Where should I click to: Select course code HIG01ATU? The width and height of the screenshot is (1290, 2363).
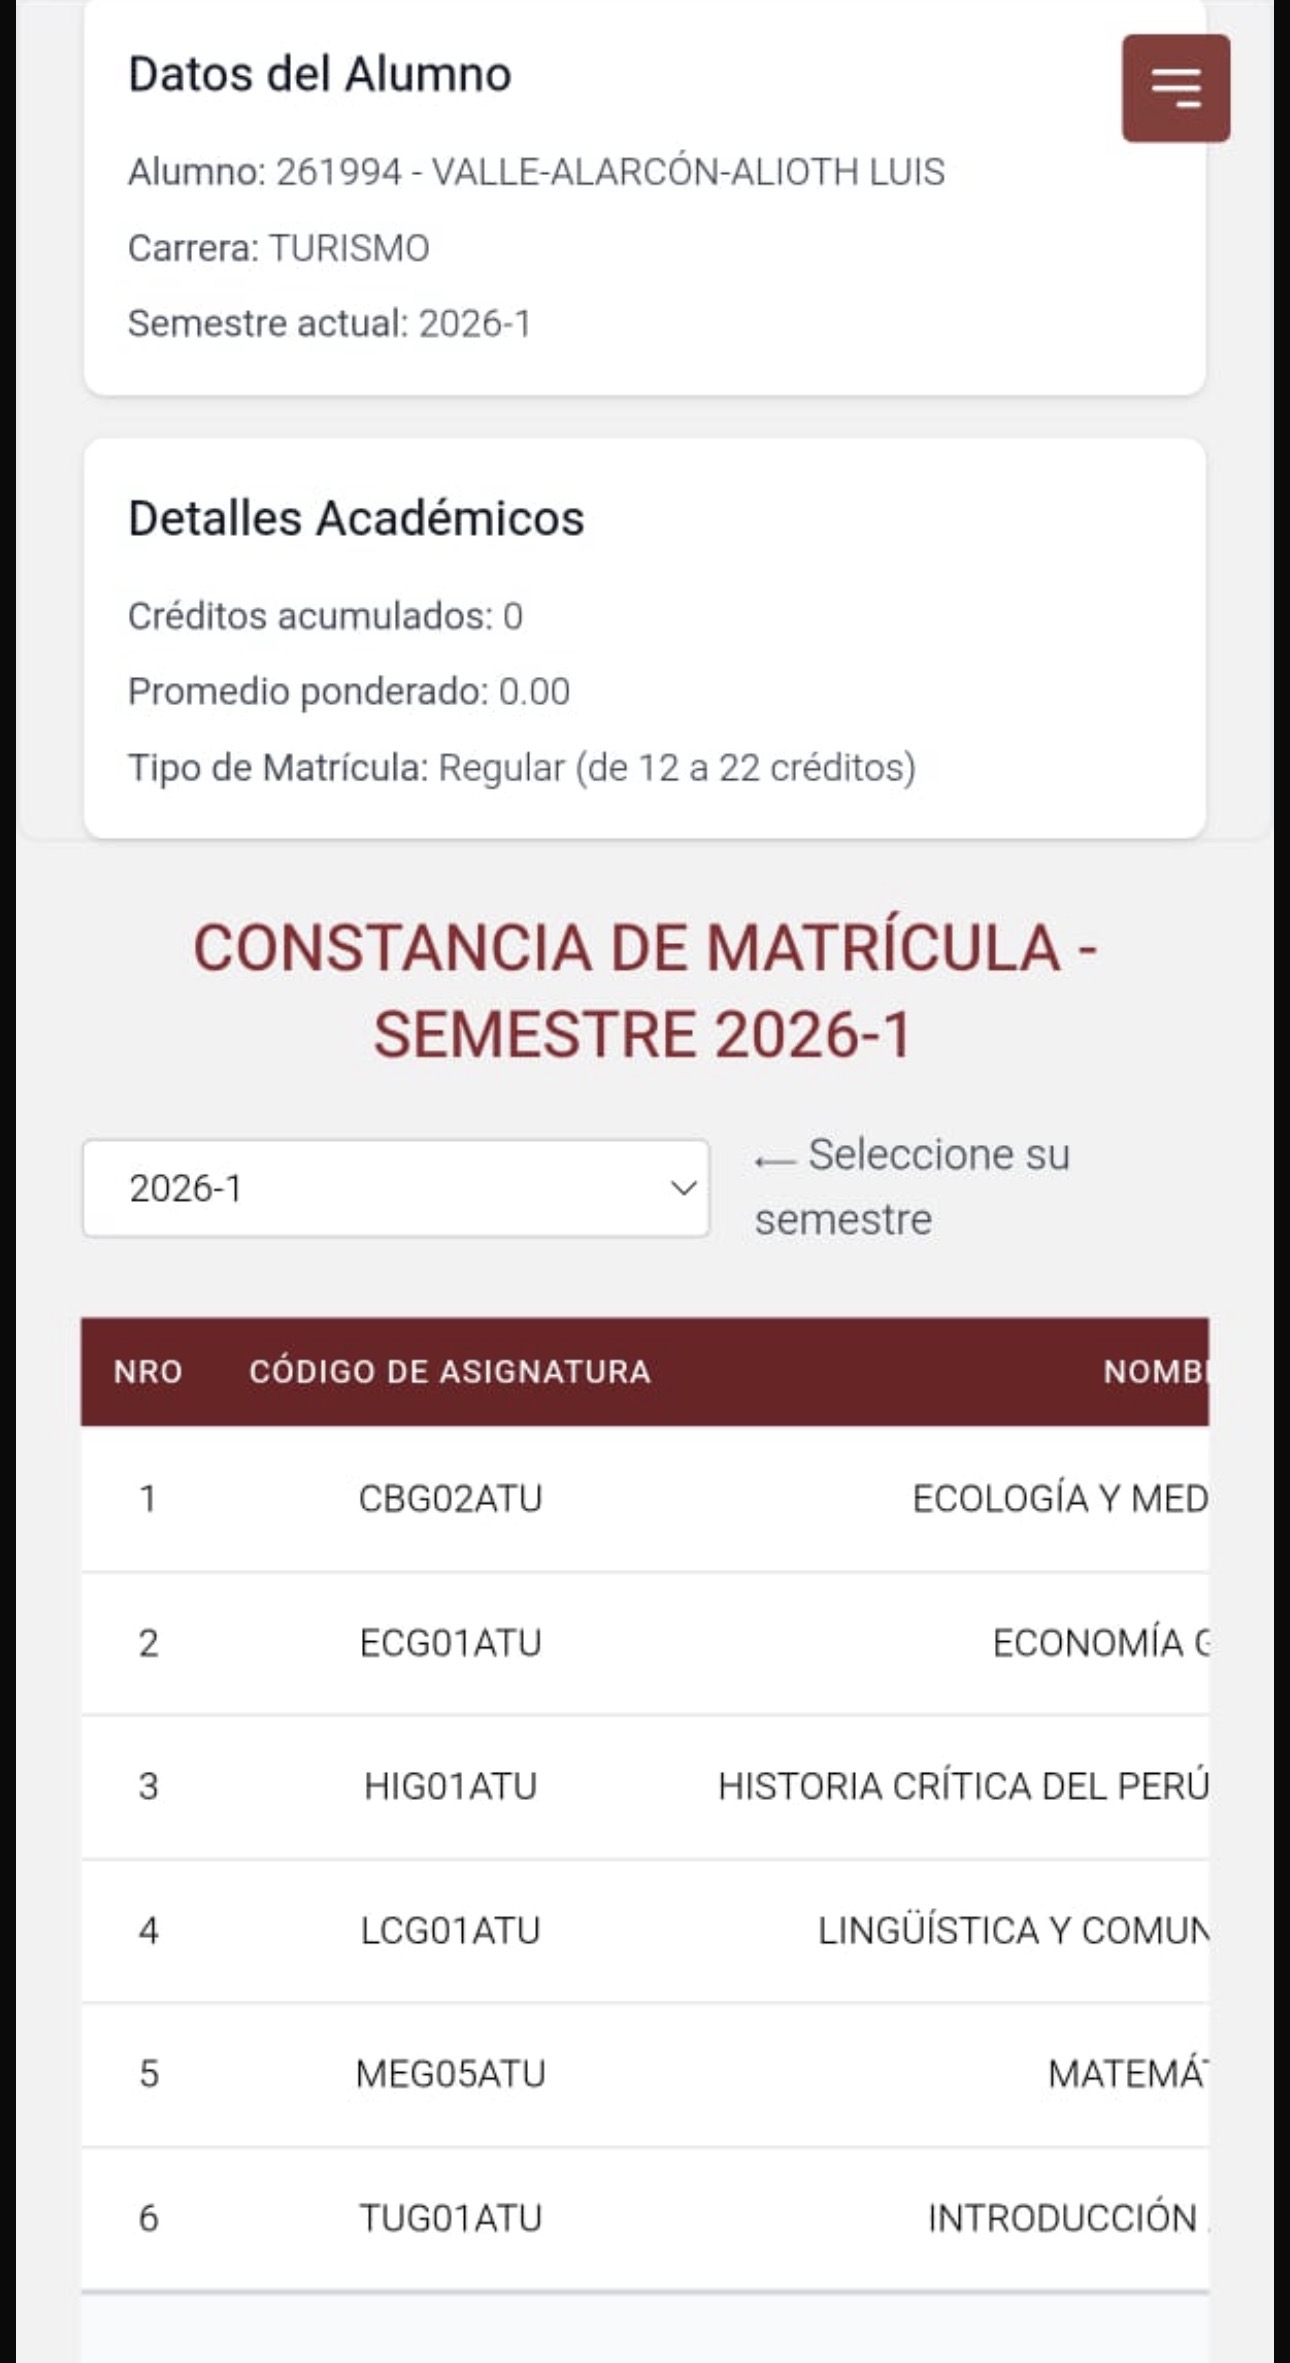450,1786
